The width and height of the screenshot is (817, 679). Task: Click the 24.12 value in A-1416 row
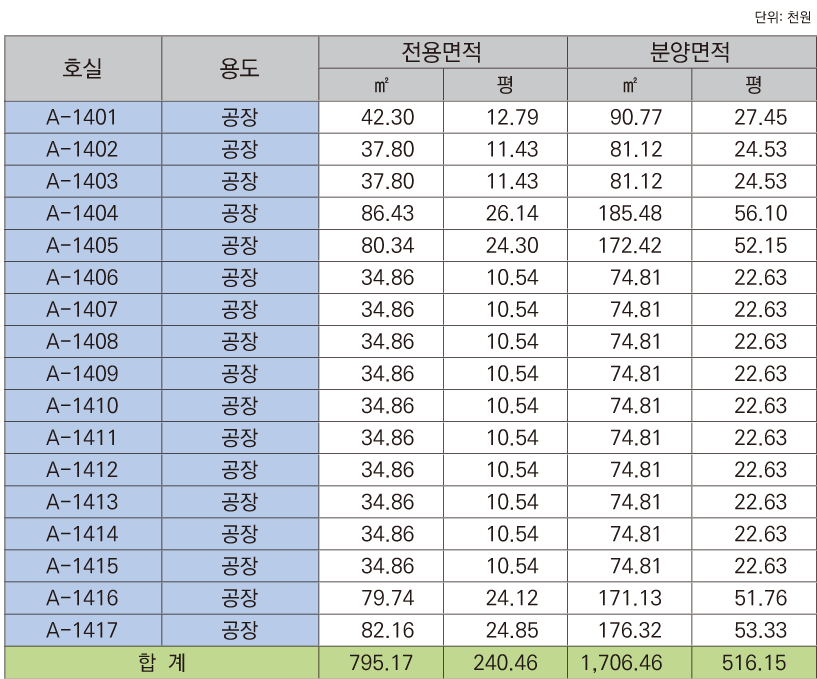[512, 598]
